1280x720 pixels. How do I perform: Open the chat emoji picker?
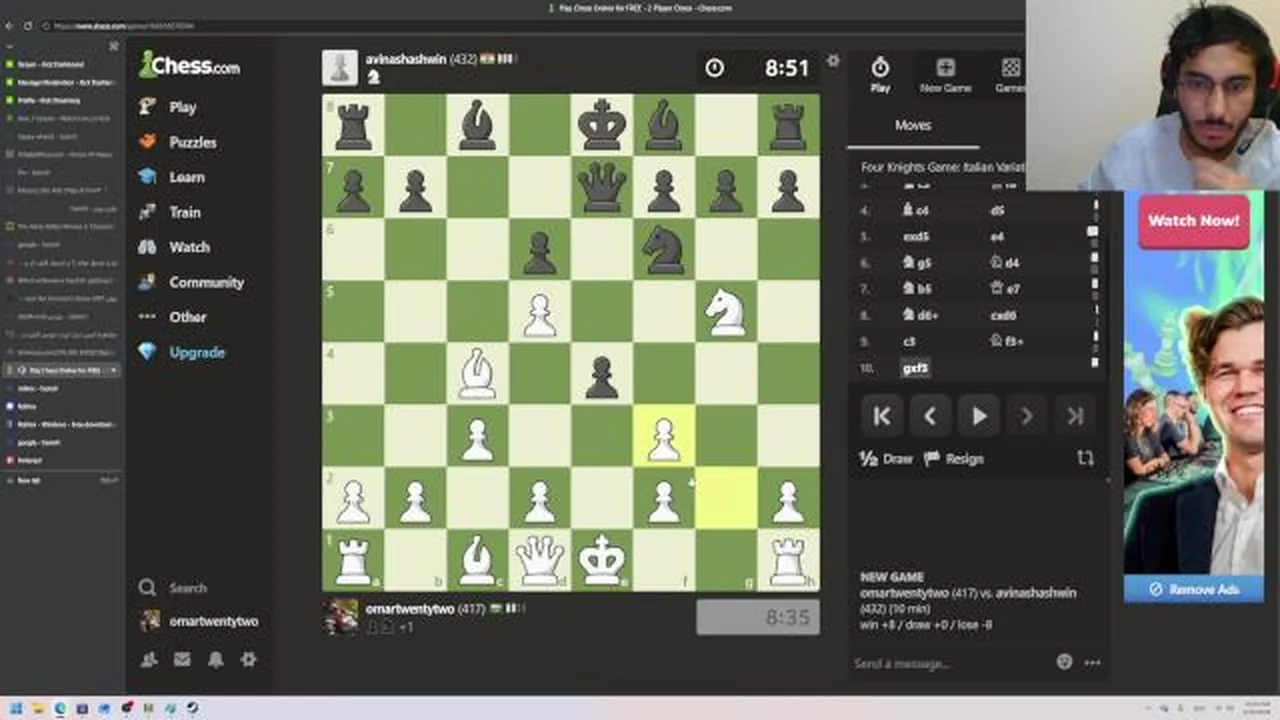coord(1064,662)
